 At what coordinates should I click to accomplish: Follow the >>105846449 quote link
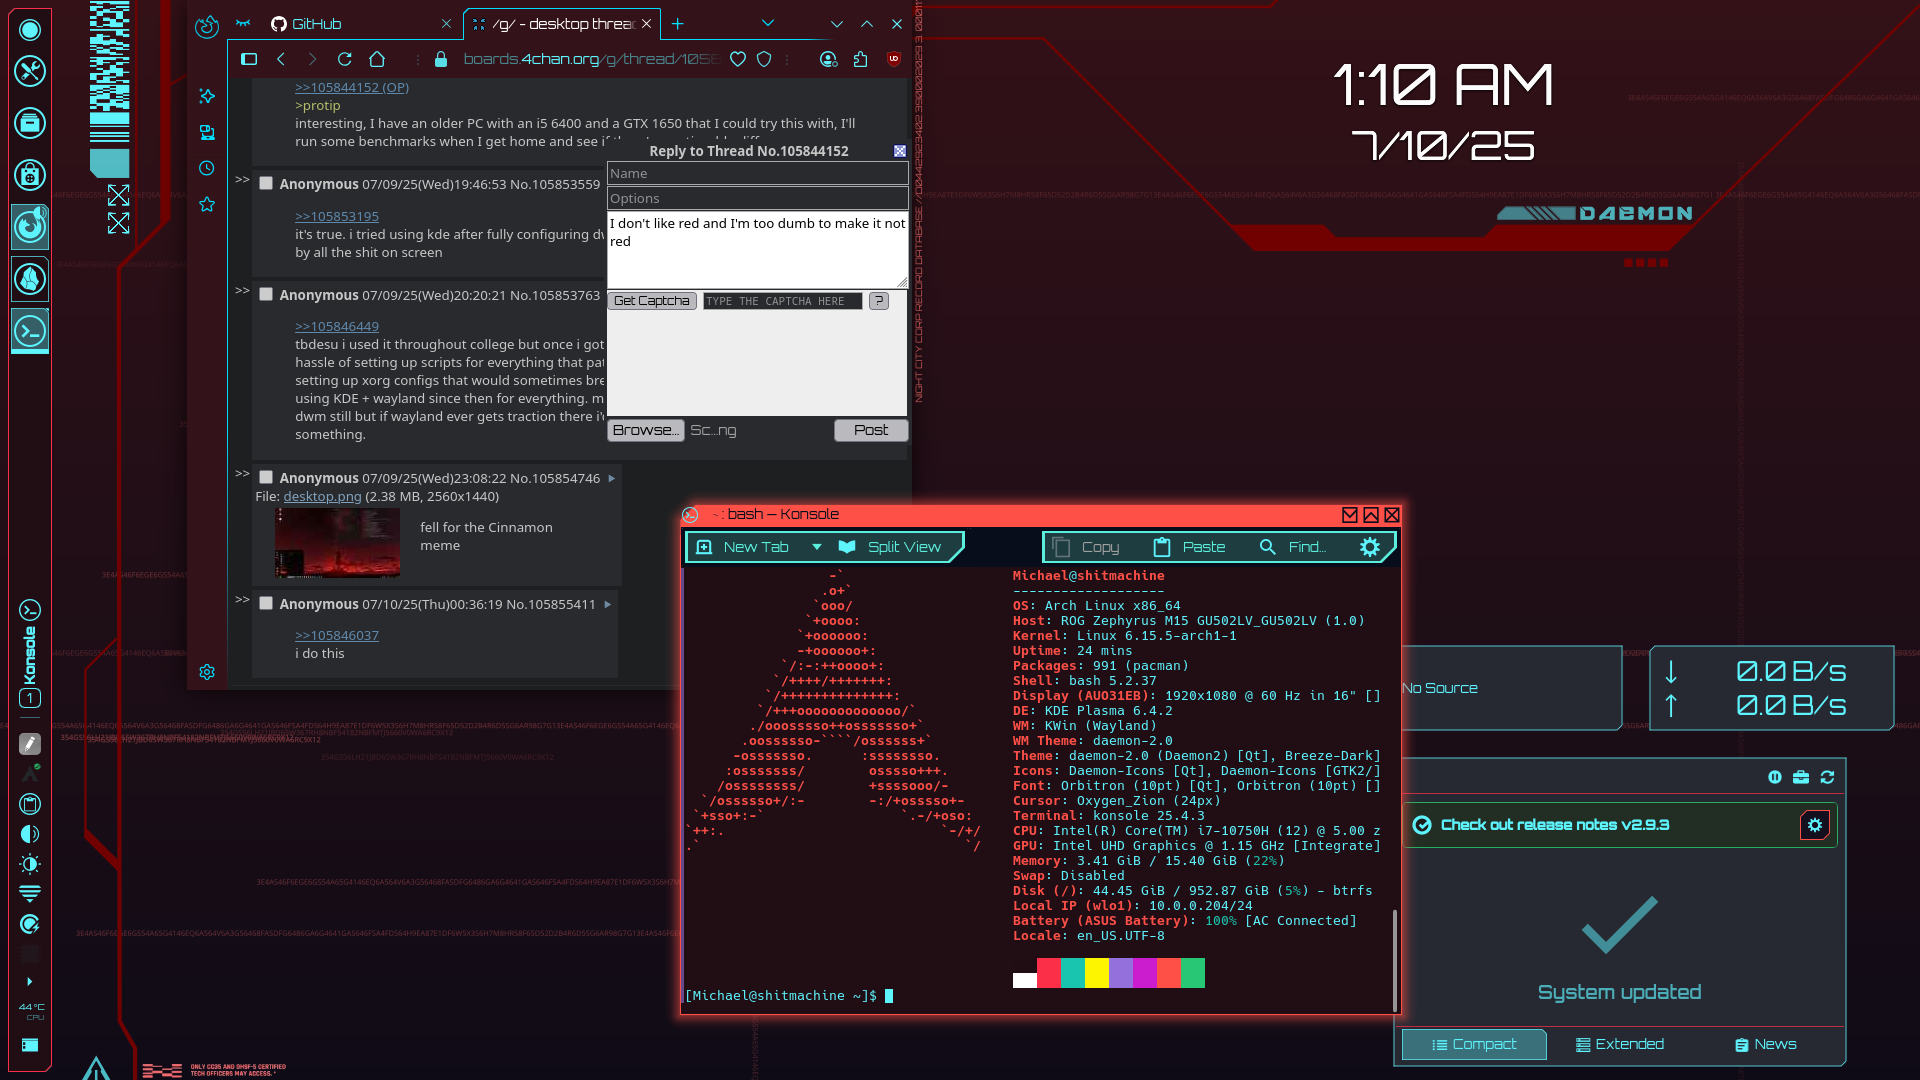(337, 326)
